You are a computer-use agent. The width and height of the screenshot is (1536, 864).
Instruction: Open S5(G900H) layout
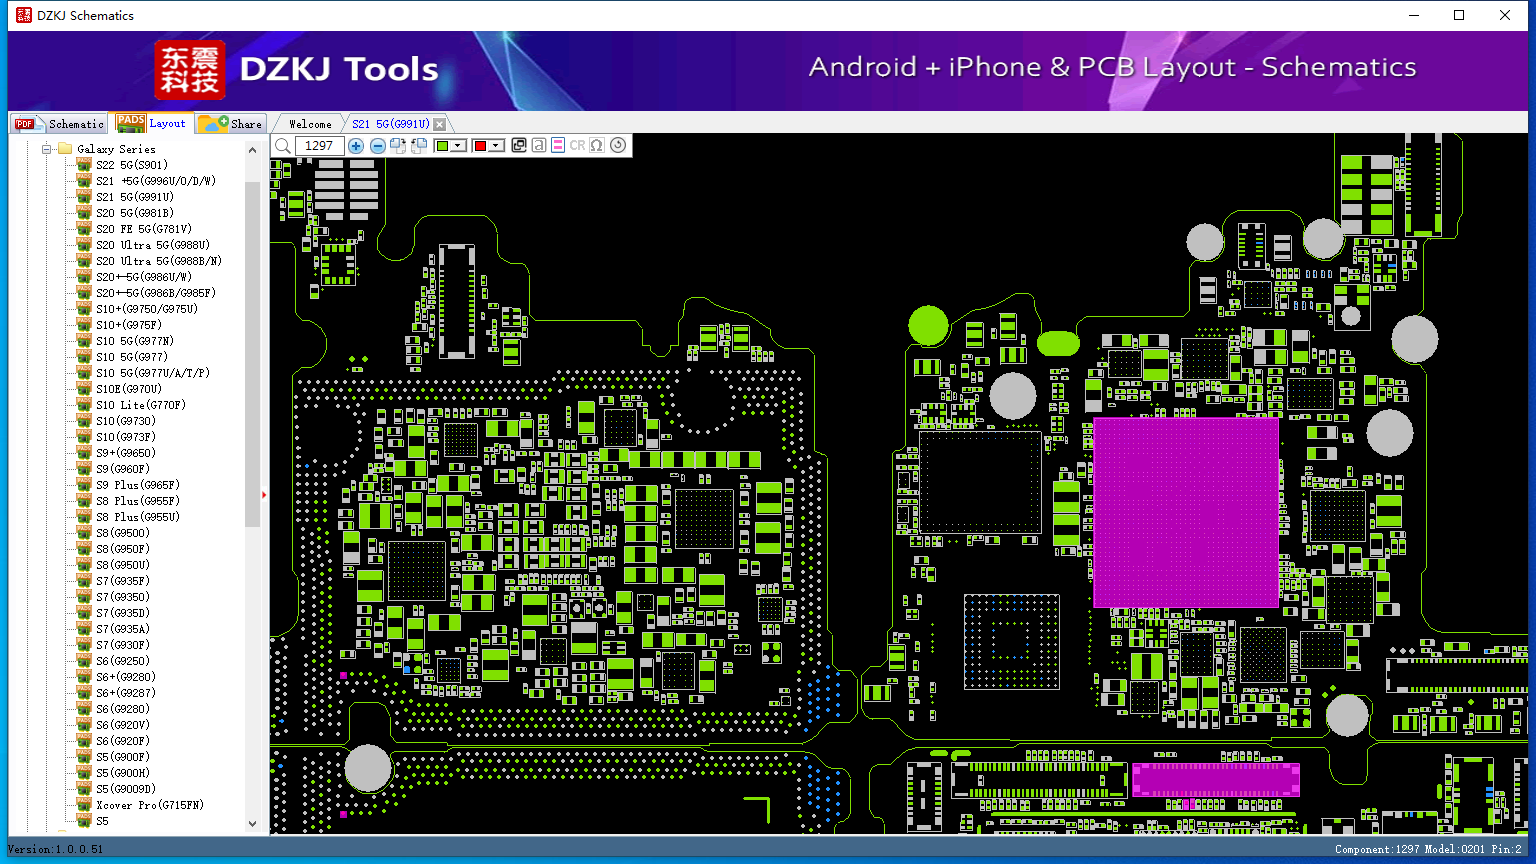[123, 773]
